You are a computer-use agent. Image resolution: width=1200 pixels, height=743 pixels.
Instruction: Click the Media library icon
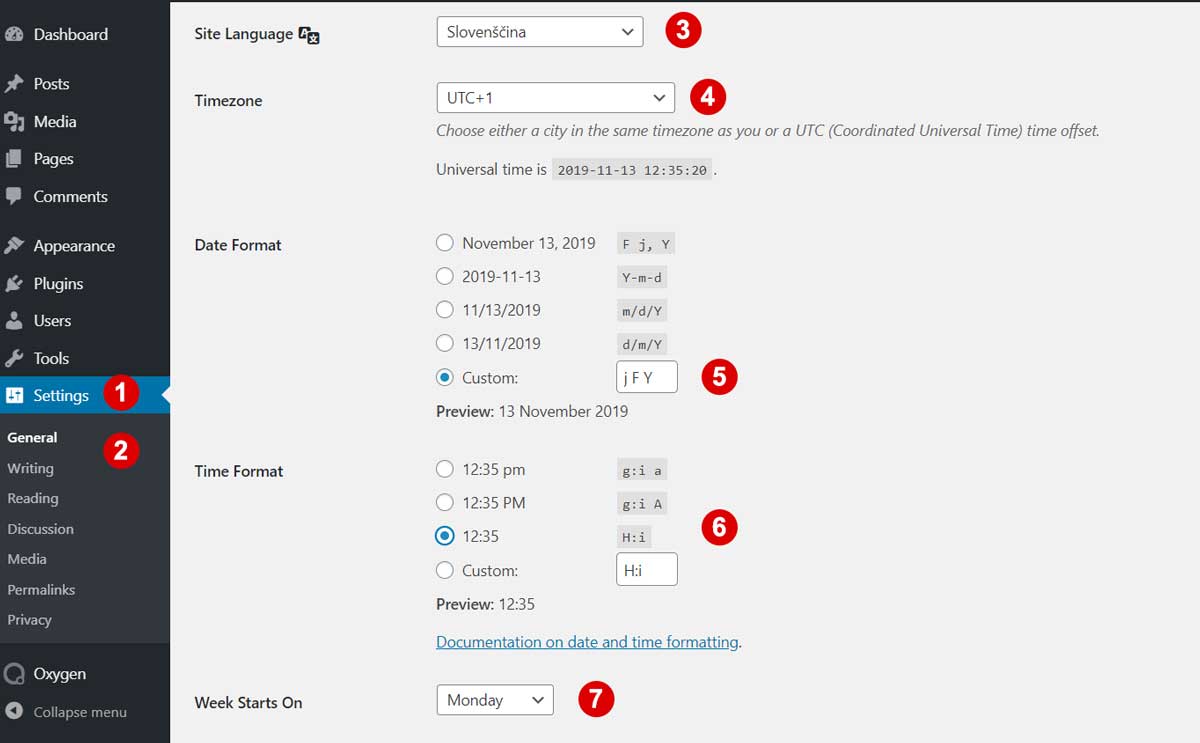tap(14, 121)
